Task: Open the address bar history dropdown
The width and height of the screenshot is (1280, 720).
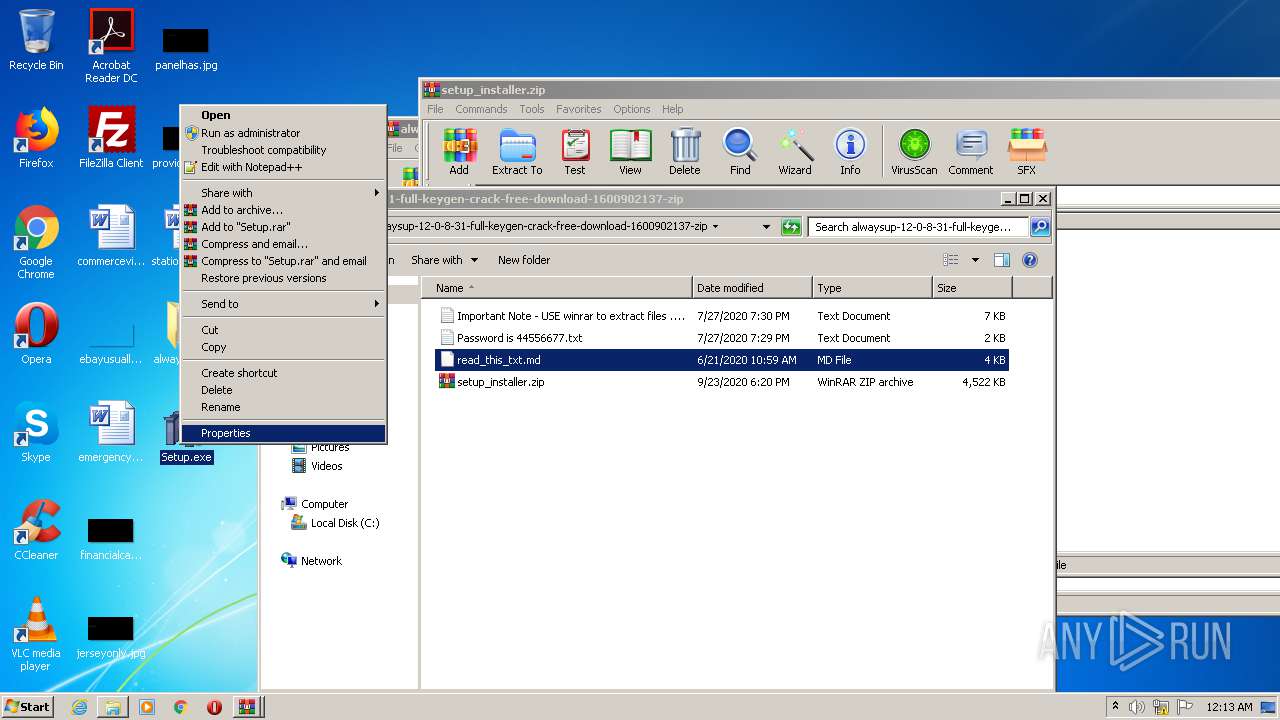Action: [766, 227]
